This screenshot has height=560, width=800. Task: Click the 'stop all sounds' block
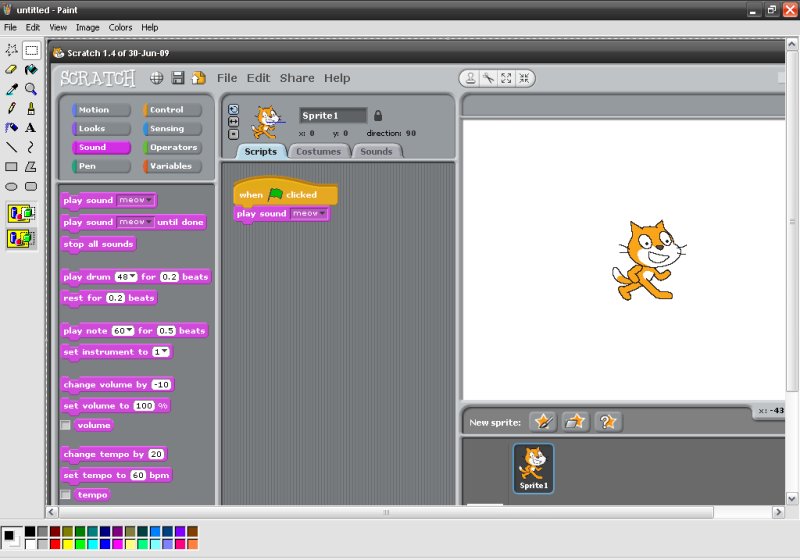tap(98, 244)
